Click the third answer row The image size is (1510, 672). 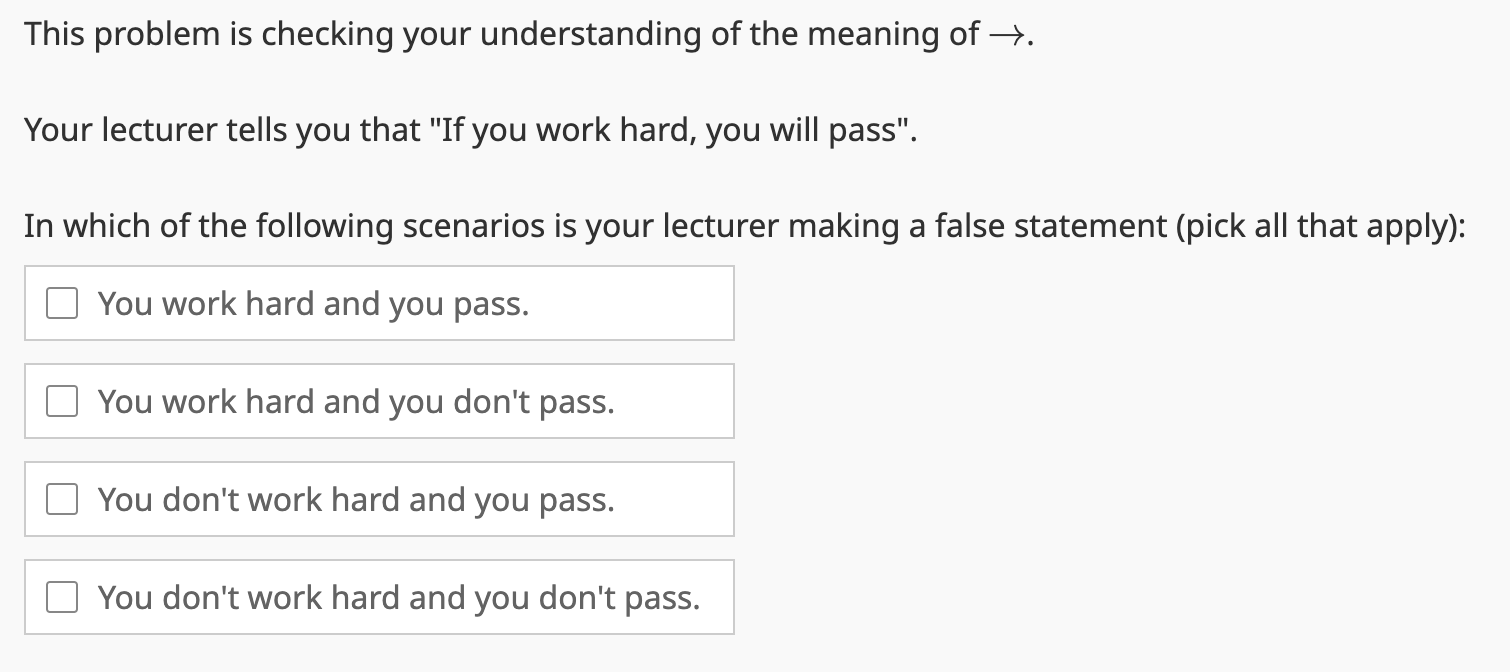coord(378,499)
